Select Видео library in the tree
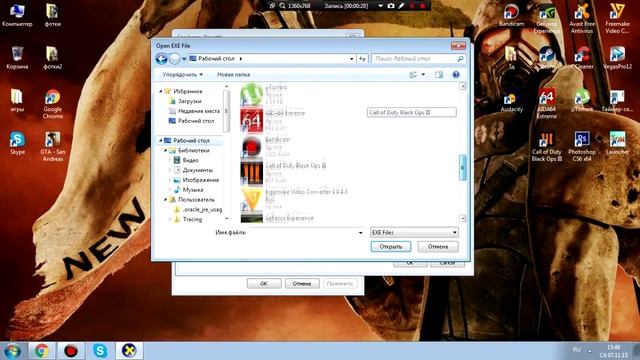640x360 pixels. pos(190,160)
